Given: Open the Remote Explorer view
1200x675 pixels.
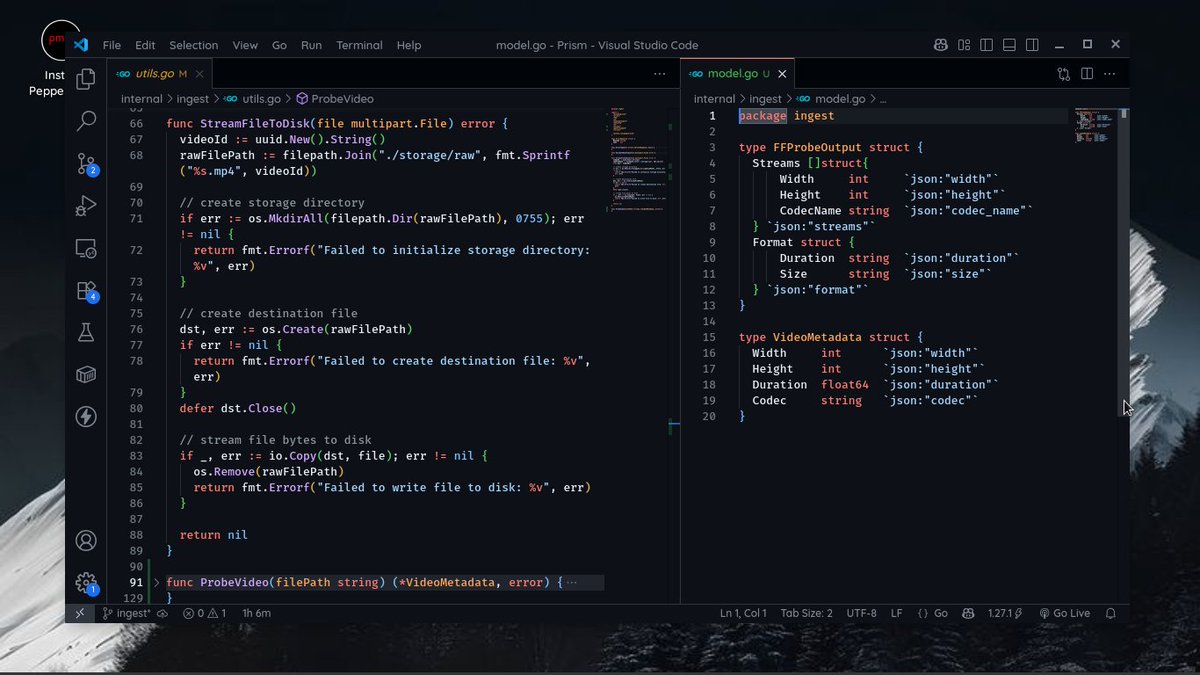Looking at the screenshot, I should (x=86, y=249).
